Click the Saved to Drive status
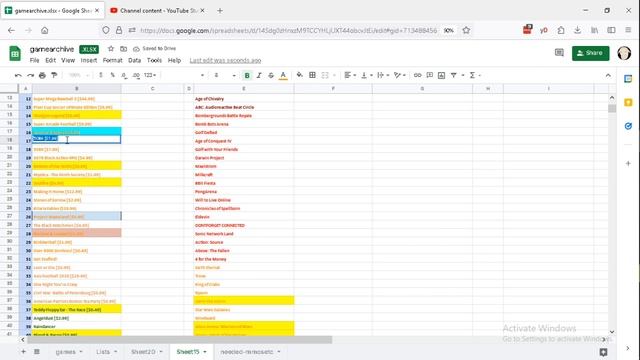This screenshot has width=640, height=360. (155, 49)
